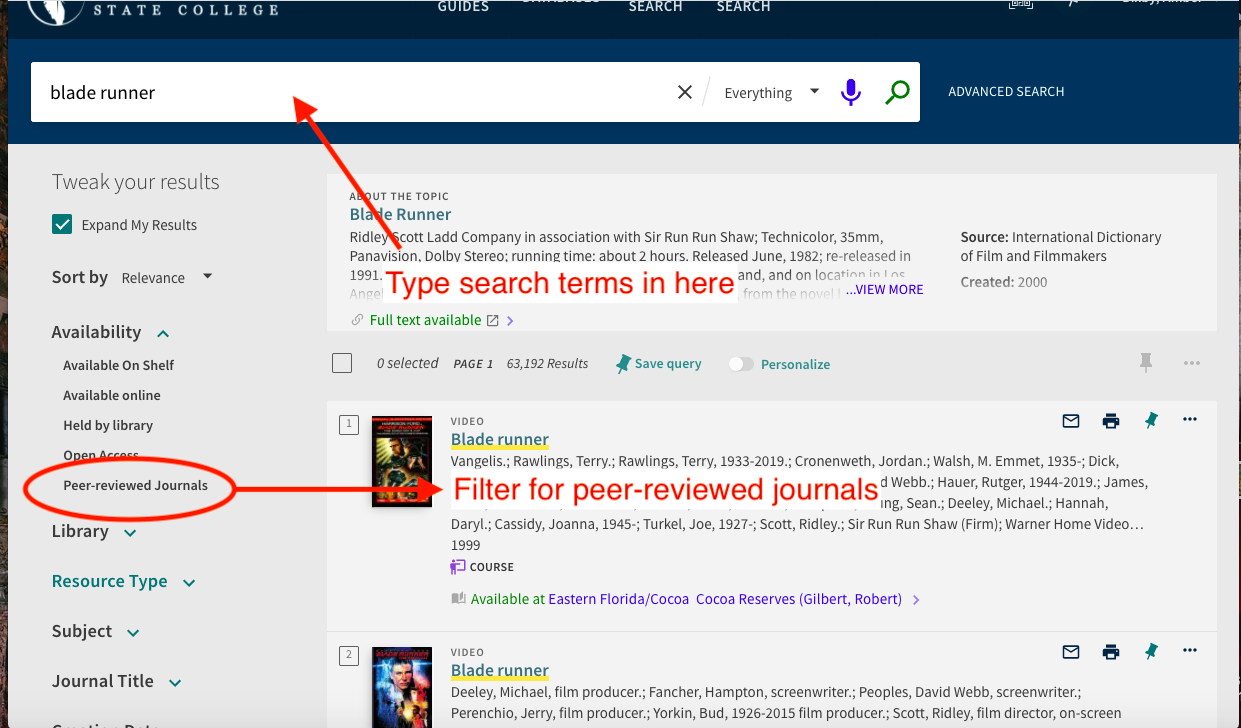This screenshot has height=728, width=1241.
Task: Click the Save query pin icon
Action: coord(624,364)
